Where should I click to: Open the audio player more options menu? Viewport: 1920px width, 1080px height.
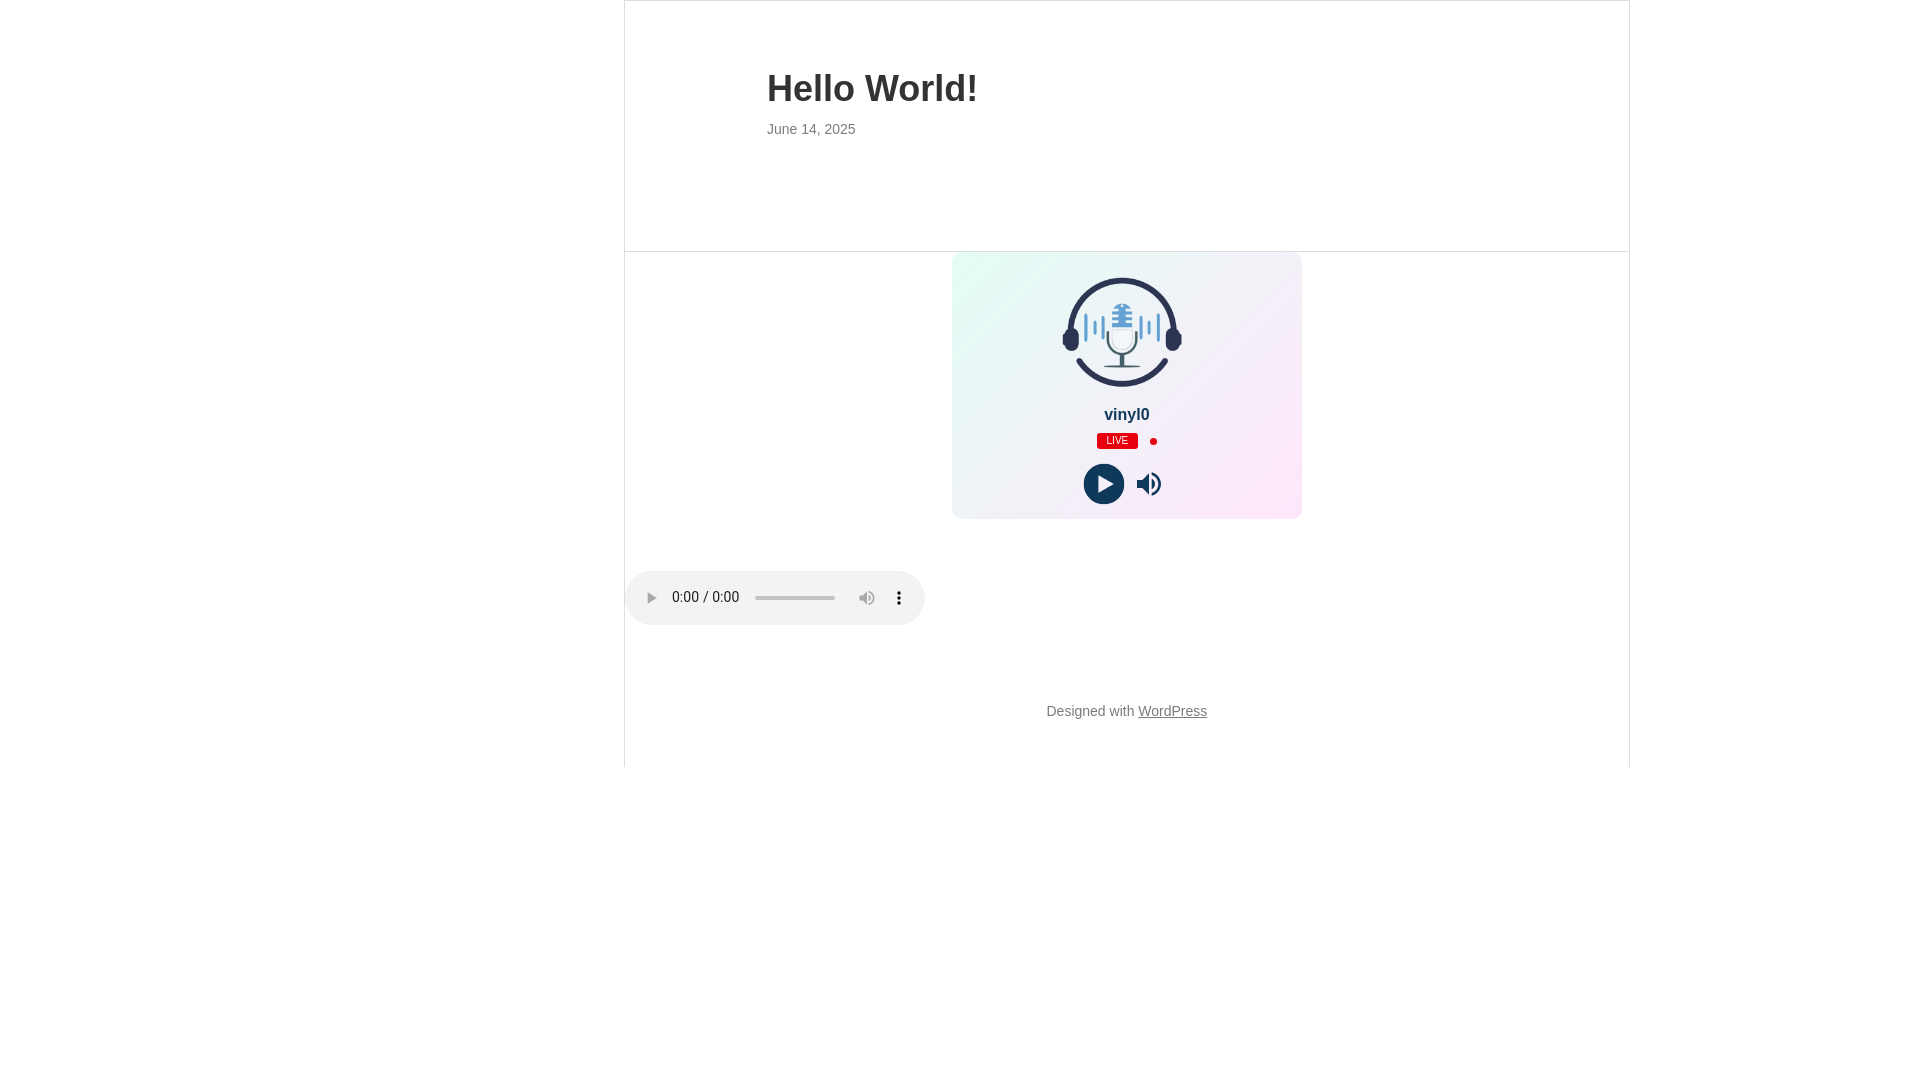click(x=899, y=598)
